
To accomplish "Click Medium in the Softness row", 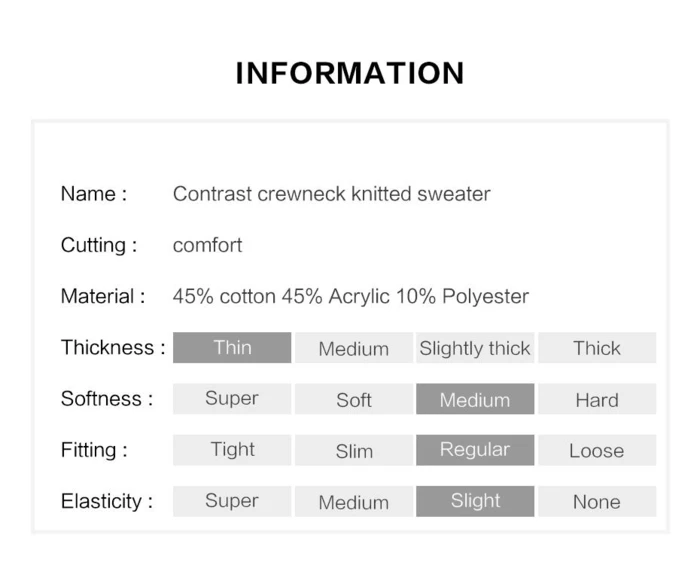I will 475,399.
